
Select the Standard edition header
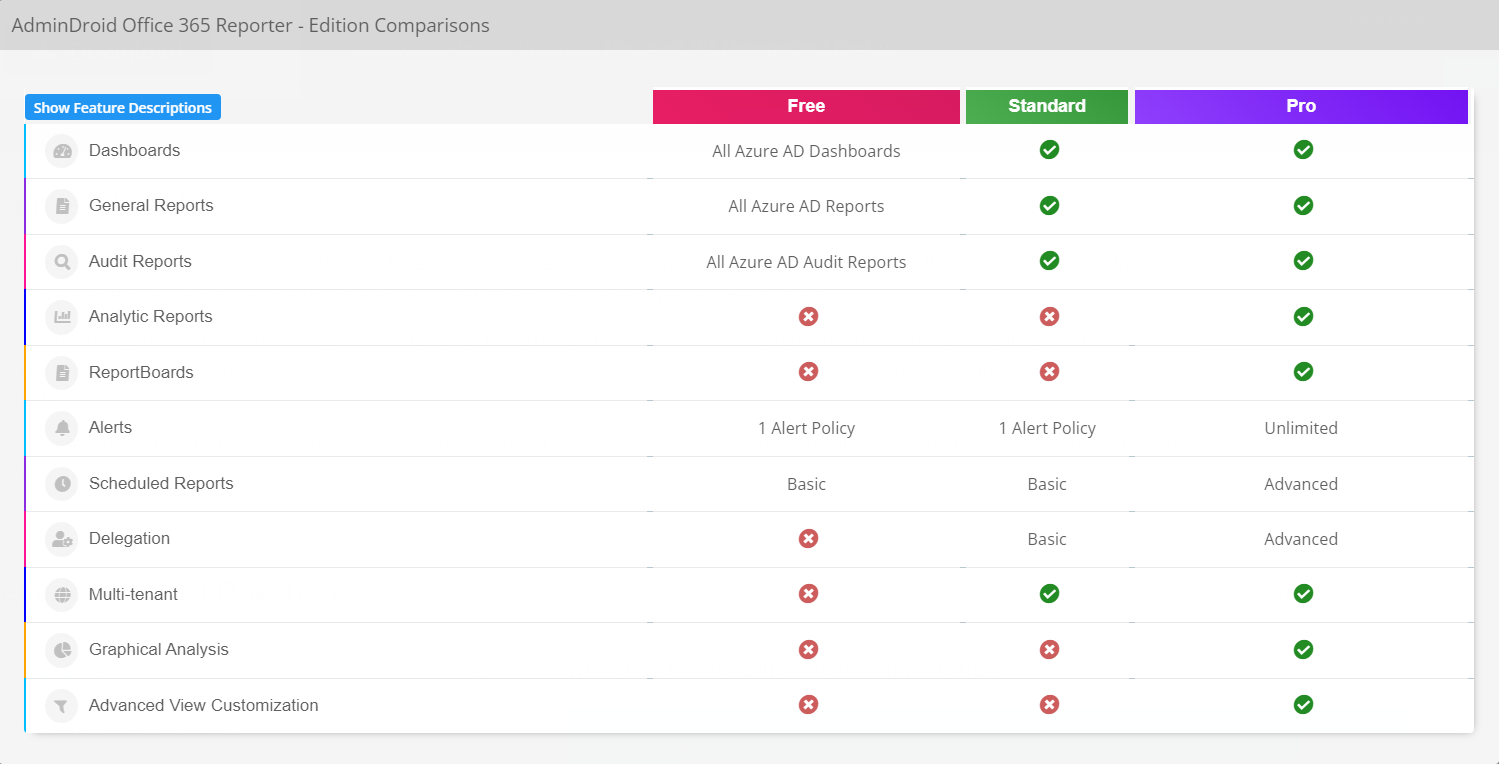(x=1047, y=107)
